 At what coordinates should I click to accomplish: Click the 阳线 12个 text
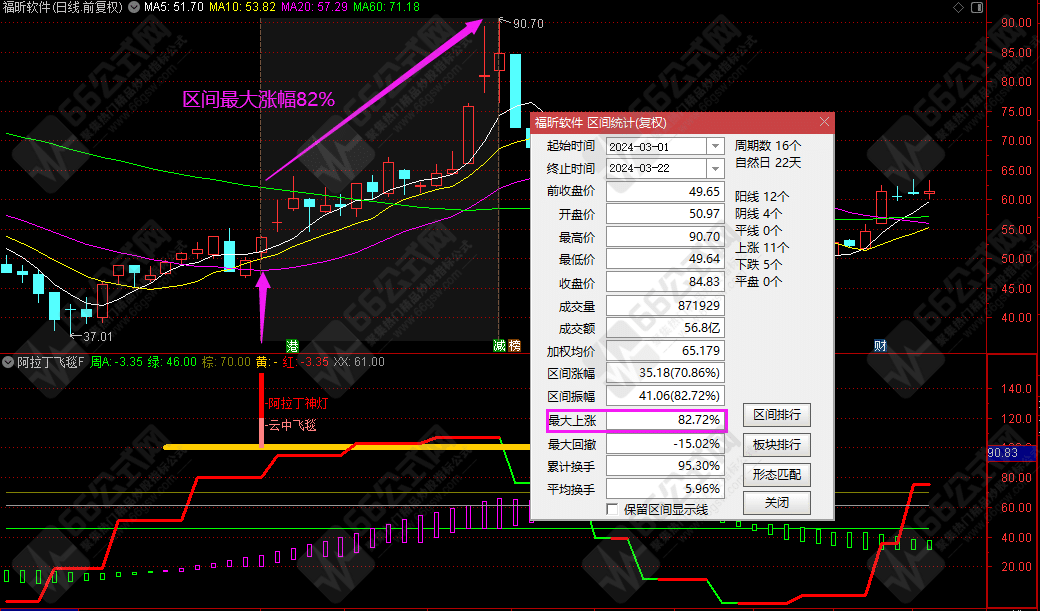pos(762,196)
